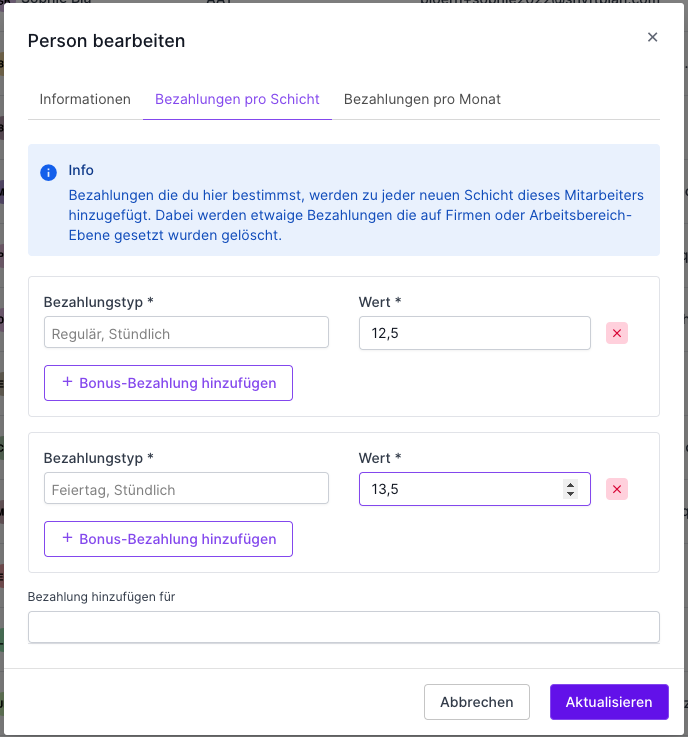Select the Bezahlungen pro Schicht tab

tap(237, 99)
